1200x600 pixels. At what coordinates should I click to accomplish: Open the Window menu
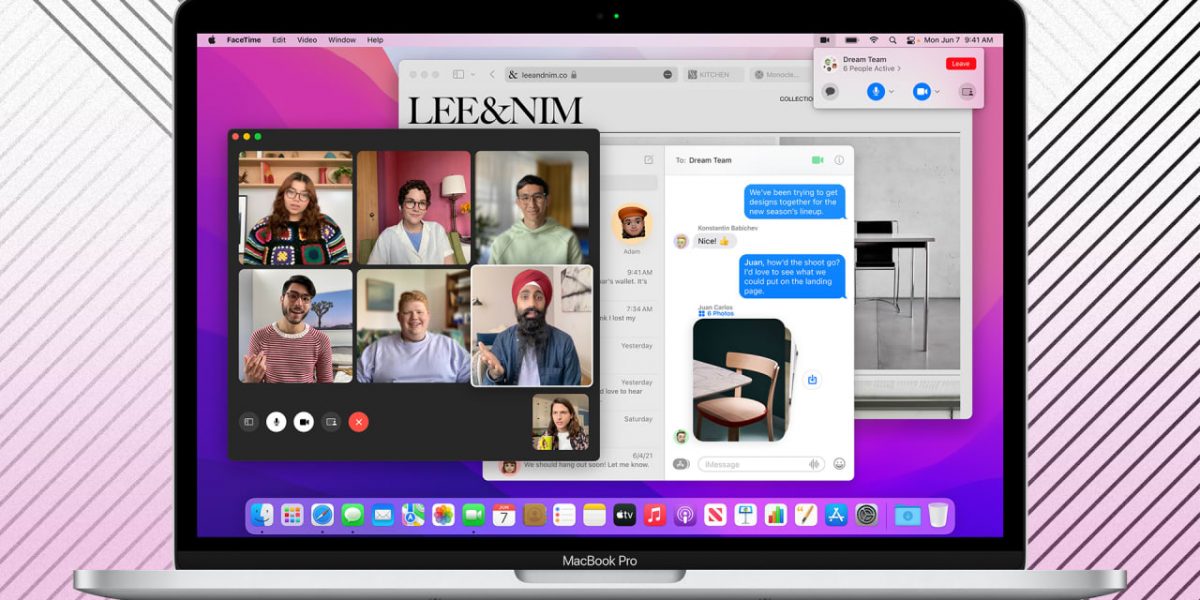click(x=342, y=40)
